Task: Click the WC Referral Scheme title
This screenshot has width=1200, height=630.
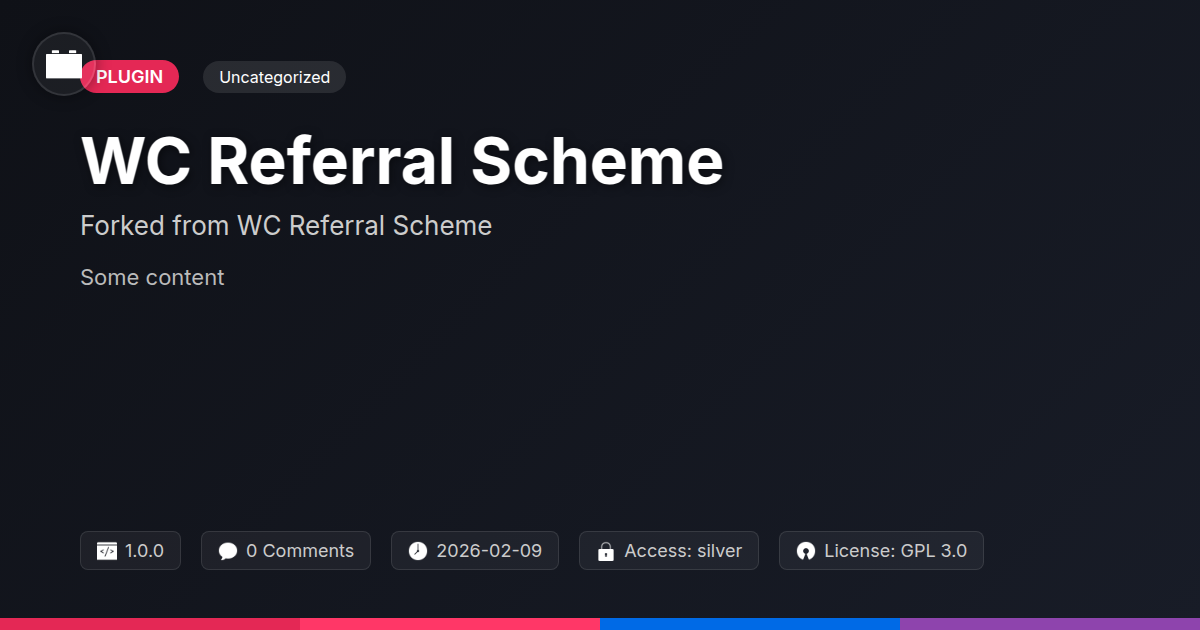Action: click(x=402, y=161)
